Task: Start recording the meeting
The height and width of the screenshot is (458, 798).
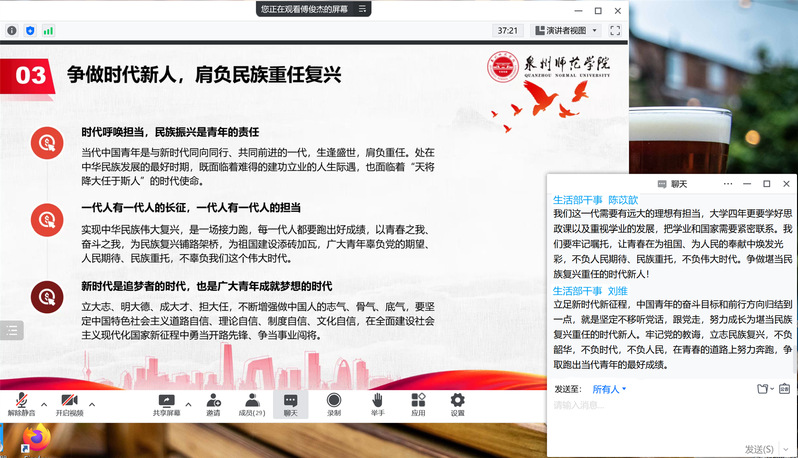Action: coord(334,401)
